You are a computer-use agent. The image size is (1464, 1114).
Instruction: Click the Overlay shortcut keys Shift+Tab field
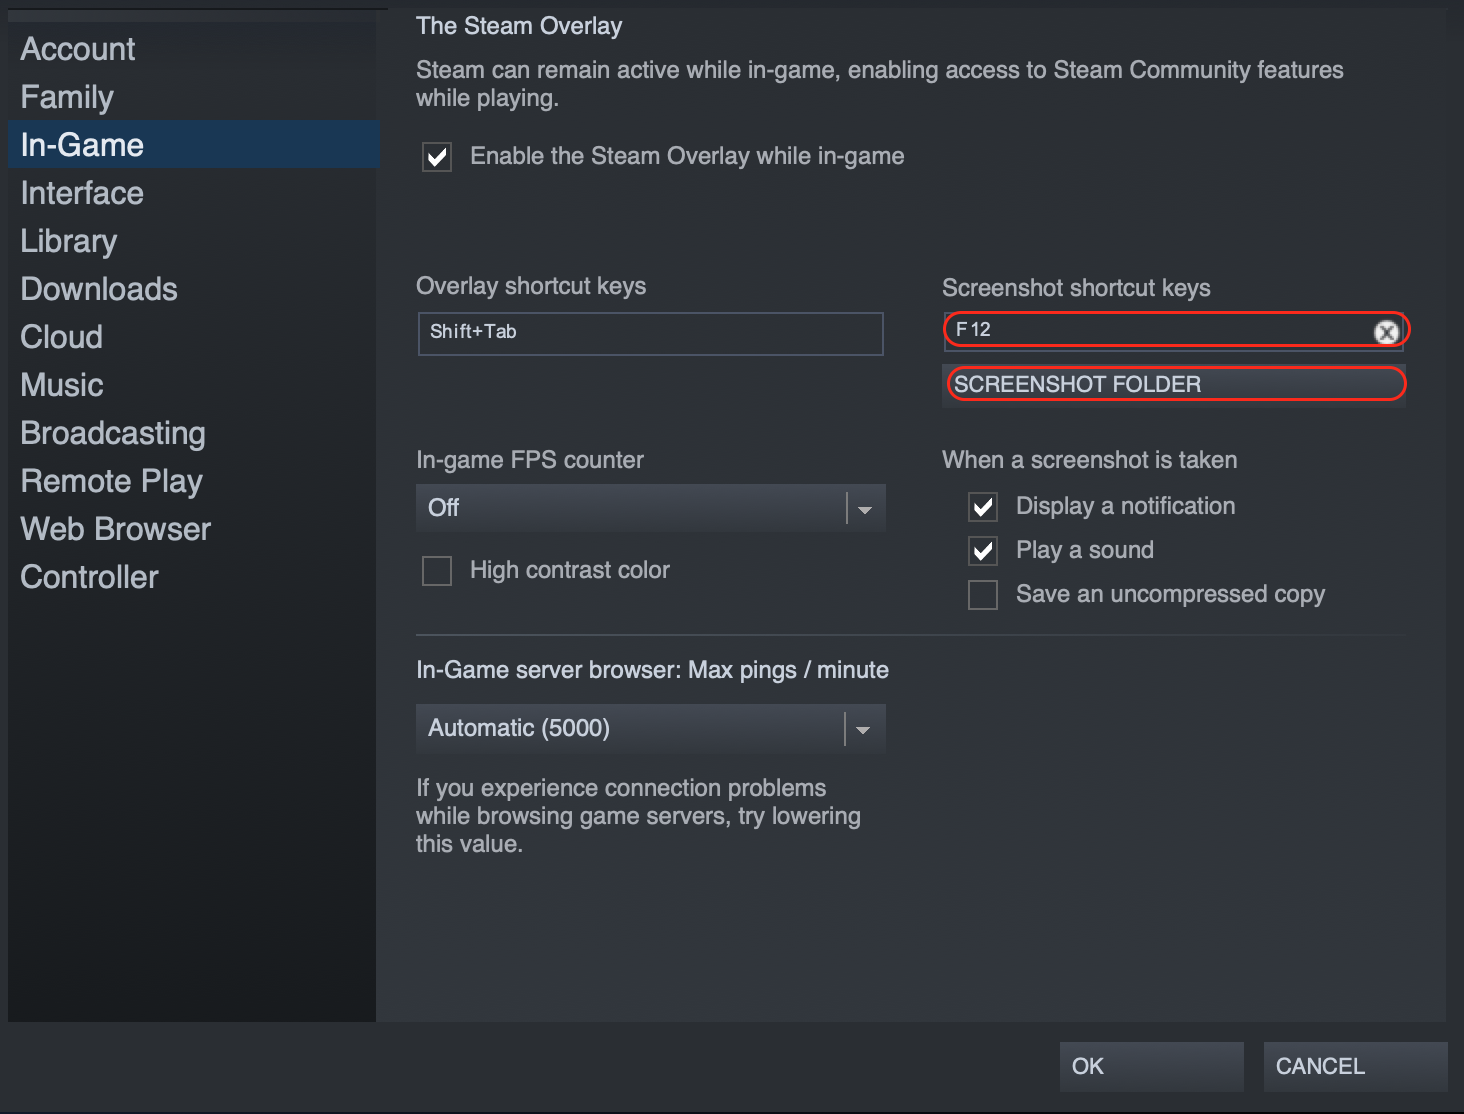(651, 333)
